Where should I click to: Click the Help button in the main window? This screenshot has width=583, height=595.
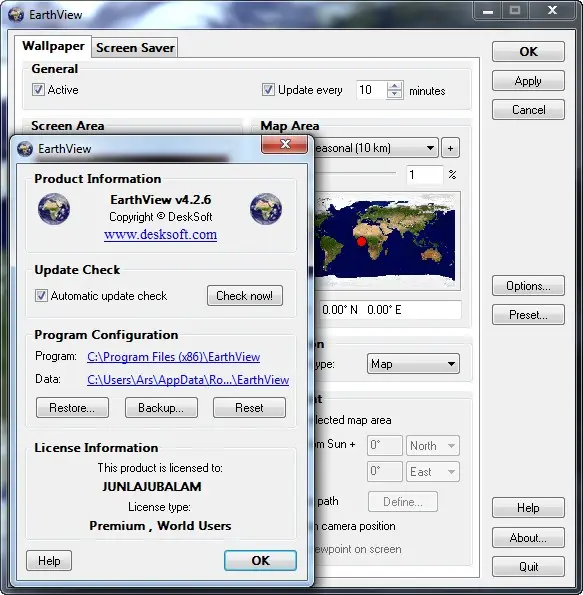(x=528, y=508)
